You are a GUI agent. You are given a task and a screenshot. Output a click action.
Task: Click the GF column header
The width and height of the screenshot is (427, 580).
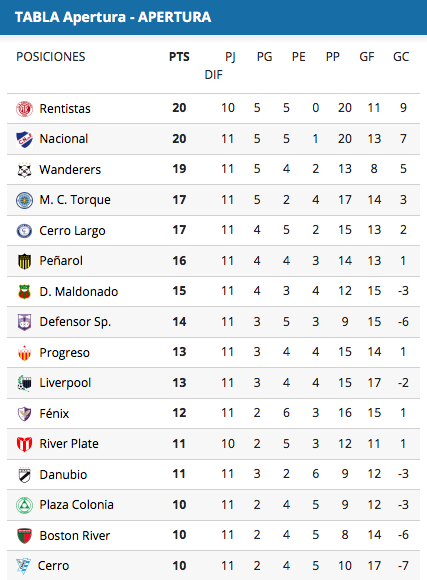pos(367,57)
